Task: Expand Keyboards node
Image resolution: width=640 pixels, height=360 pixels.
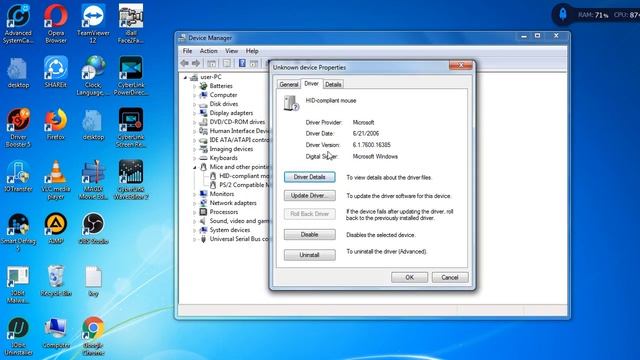Action: (x=195, y=158)
